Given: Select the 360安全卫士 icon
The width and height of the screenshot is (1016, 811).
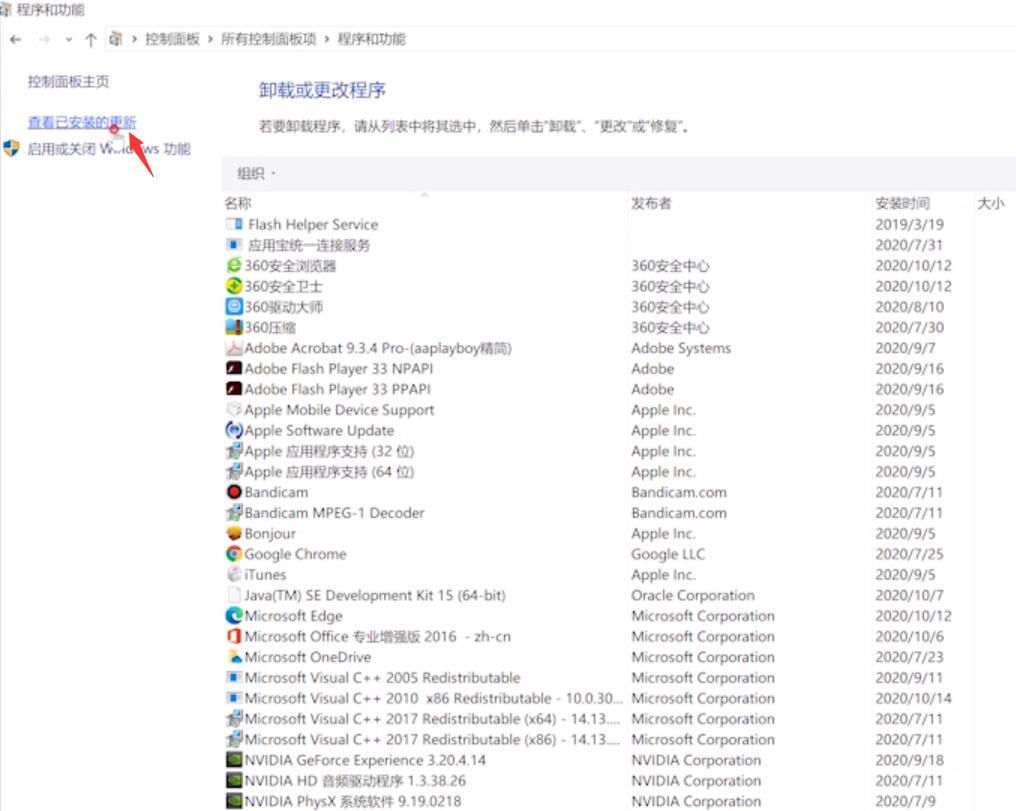Looking at the screenshot, I should [x=233, y=286].
